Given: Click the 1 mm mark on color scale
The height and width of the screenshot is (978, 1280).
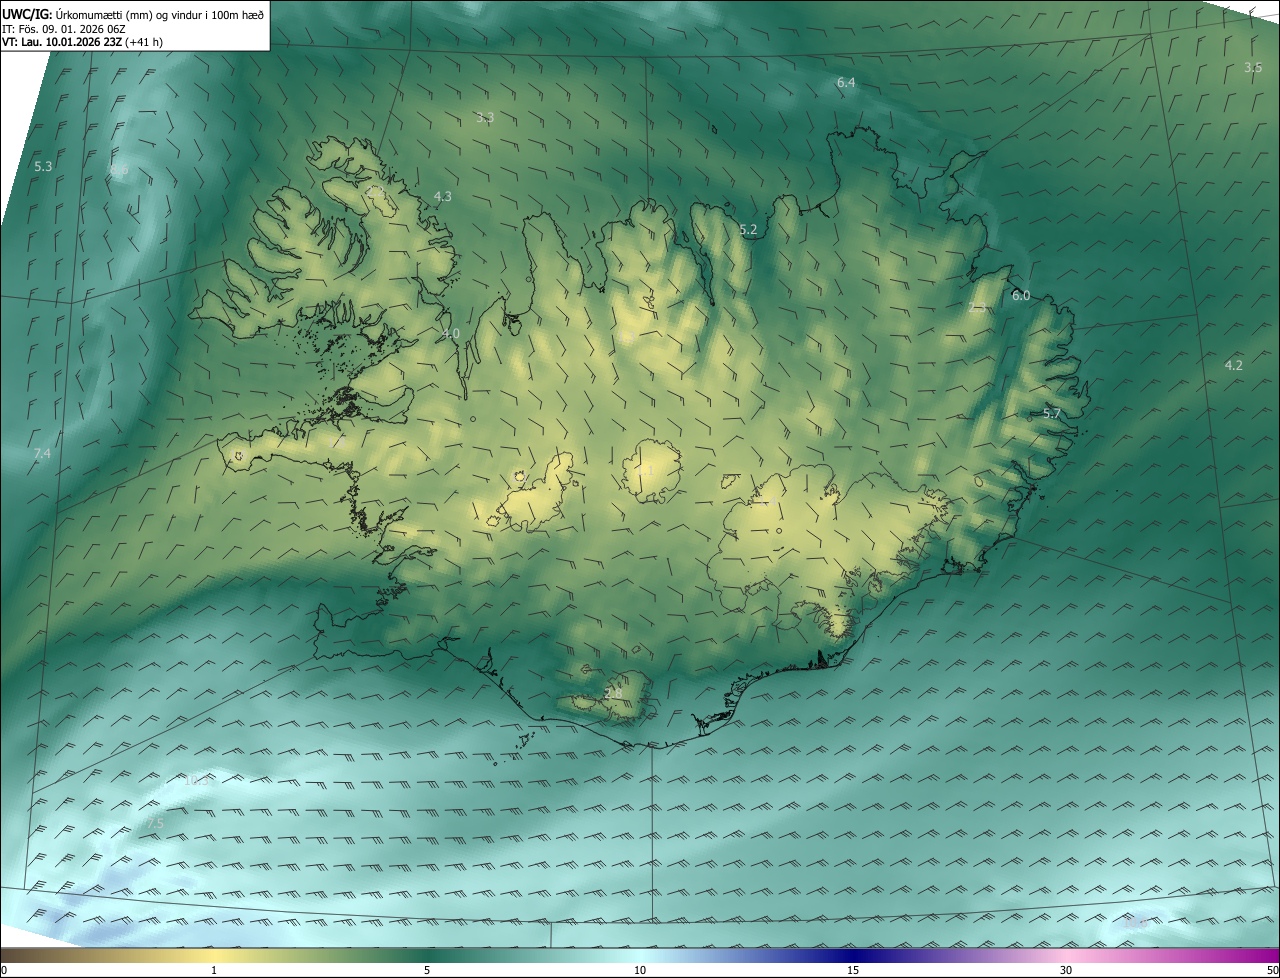Looking at the screenshot, I should 214,970.
